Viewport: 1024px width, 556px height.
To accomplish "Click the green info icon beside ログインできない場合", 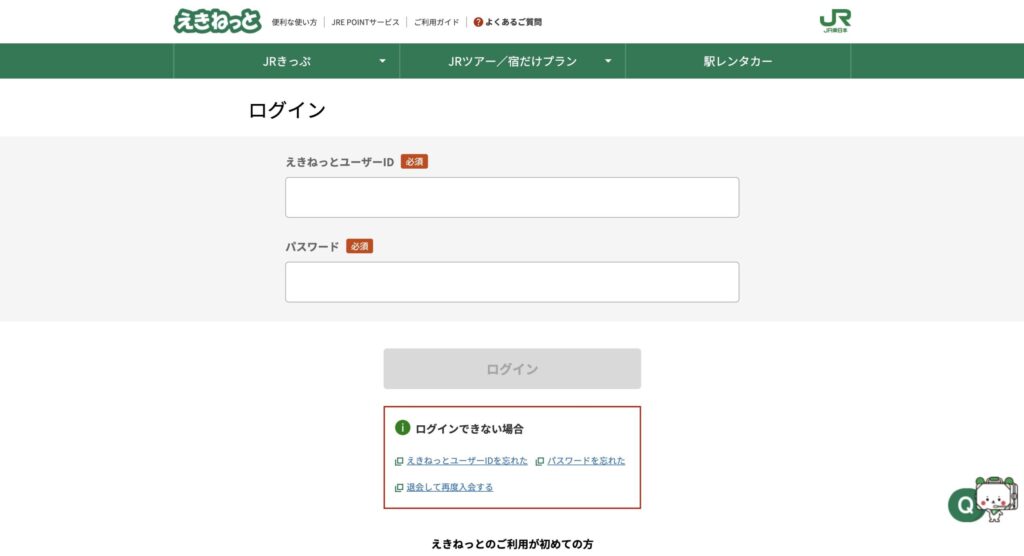I will click(x=402, y=428).
